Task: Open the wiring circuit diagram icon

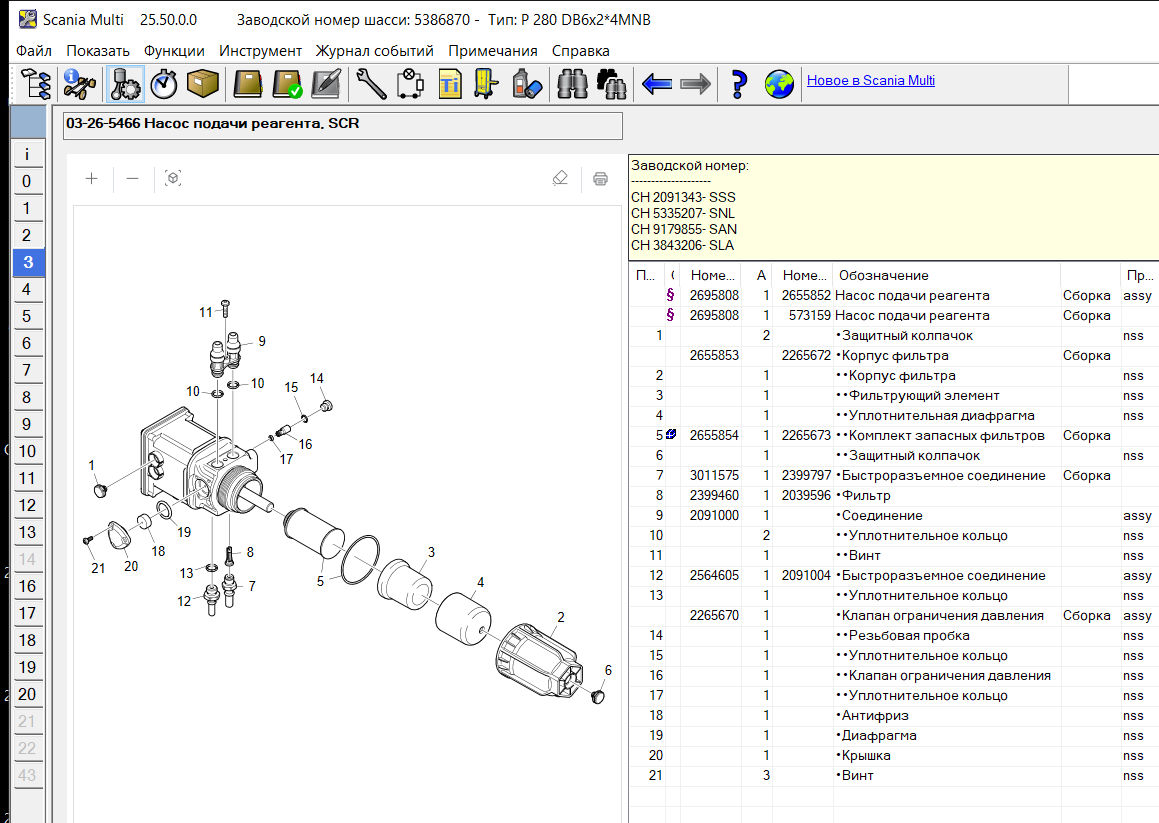Action: pyautogui.click(x=410, y=84)
